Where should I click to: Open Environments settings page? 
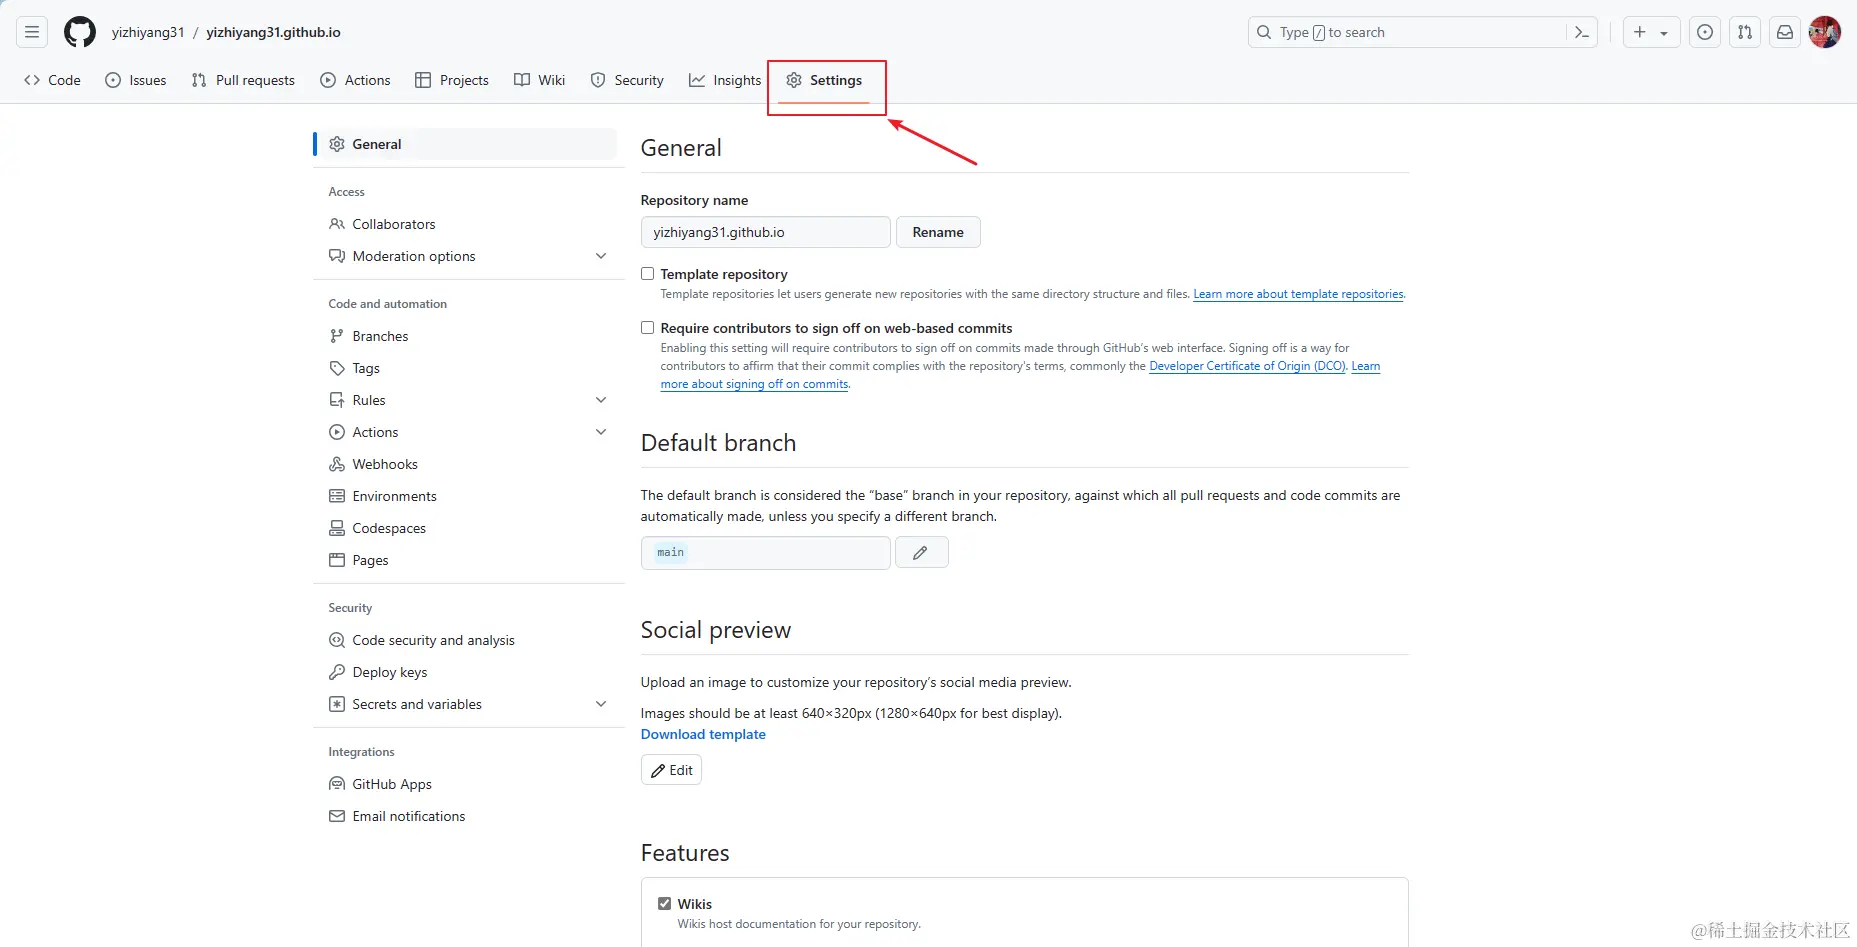(468, 496)
